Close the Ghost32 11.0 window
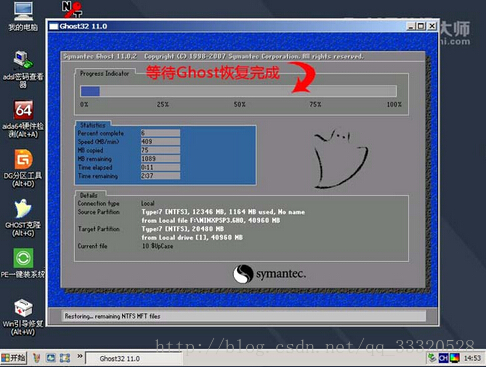The image size is (486, 367). (432, 26)
